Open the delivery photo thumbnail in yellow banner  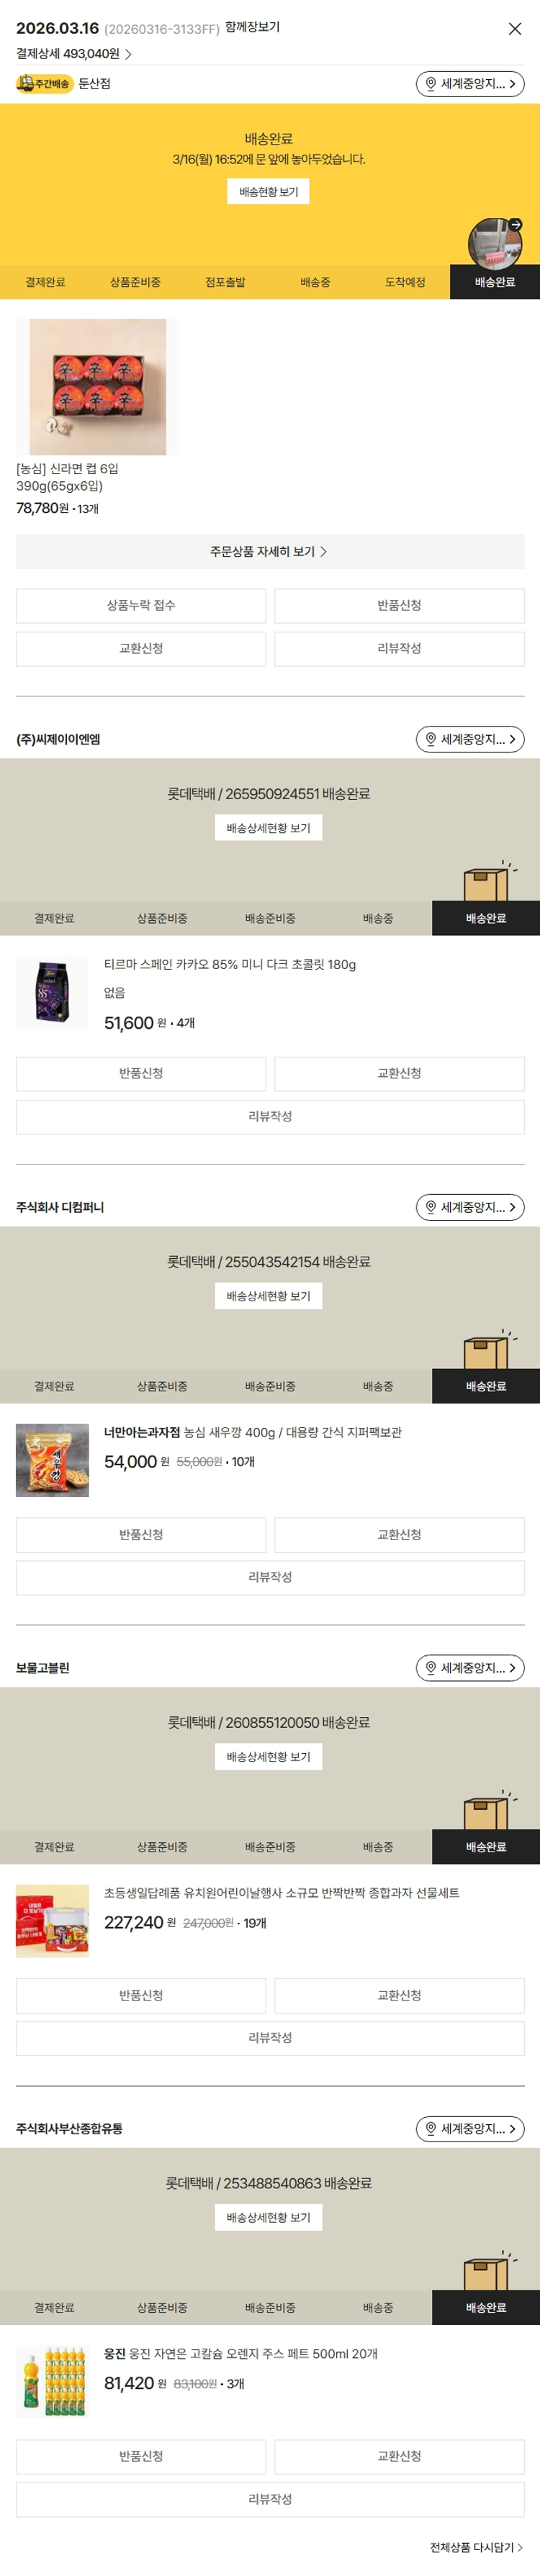click(494, 243)
